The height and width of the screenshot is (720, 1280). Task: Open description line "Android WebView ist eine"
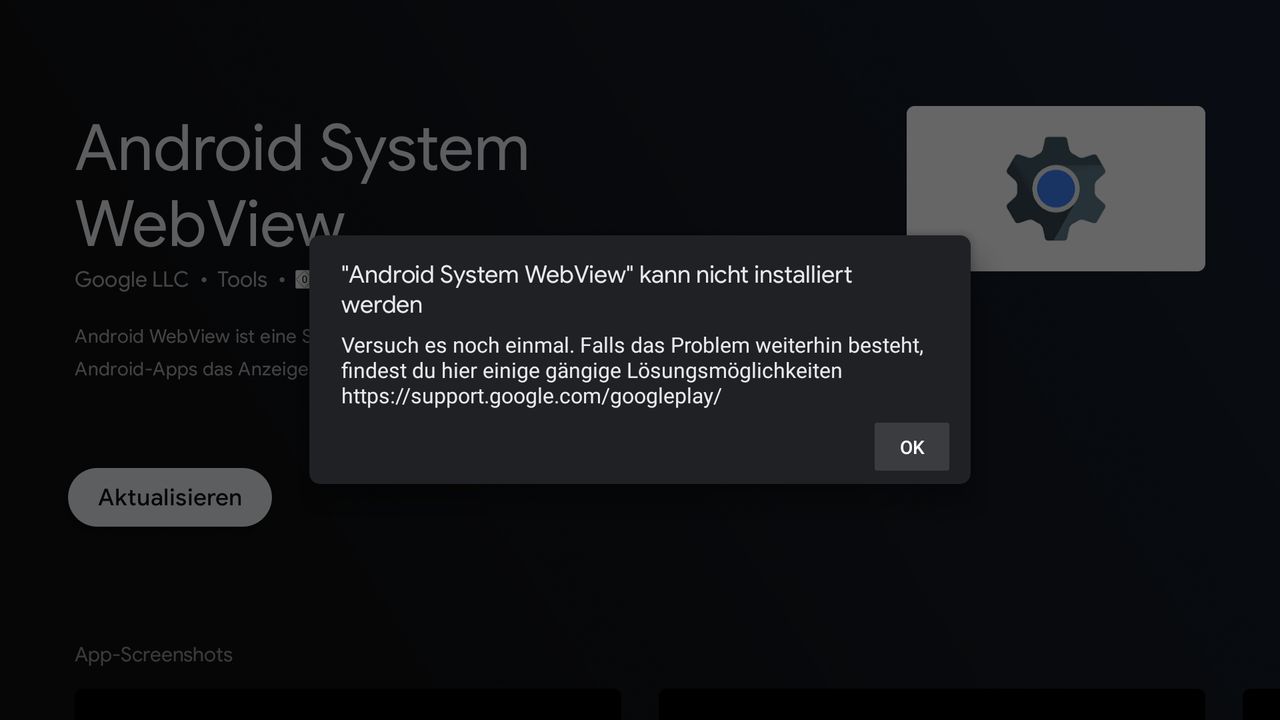pyautogui.click(x=192, y=336)
